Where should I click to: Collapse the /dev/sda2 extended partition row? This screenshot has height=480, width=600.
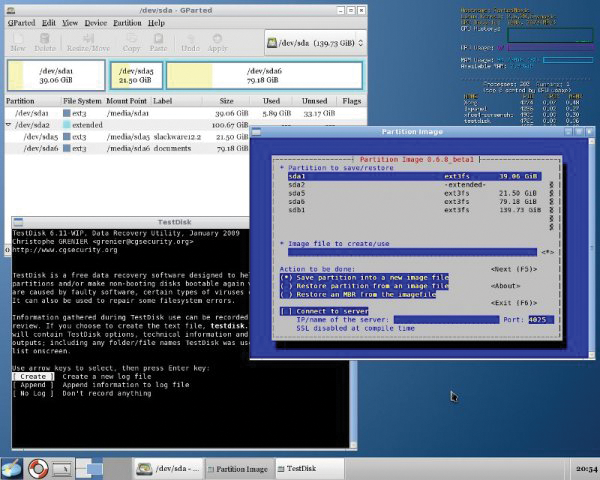9,124
